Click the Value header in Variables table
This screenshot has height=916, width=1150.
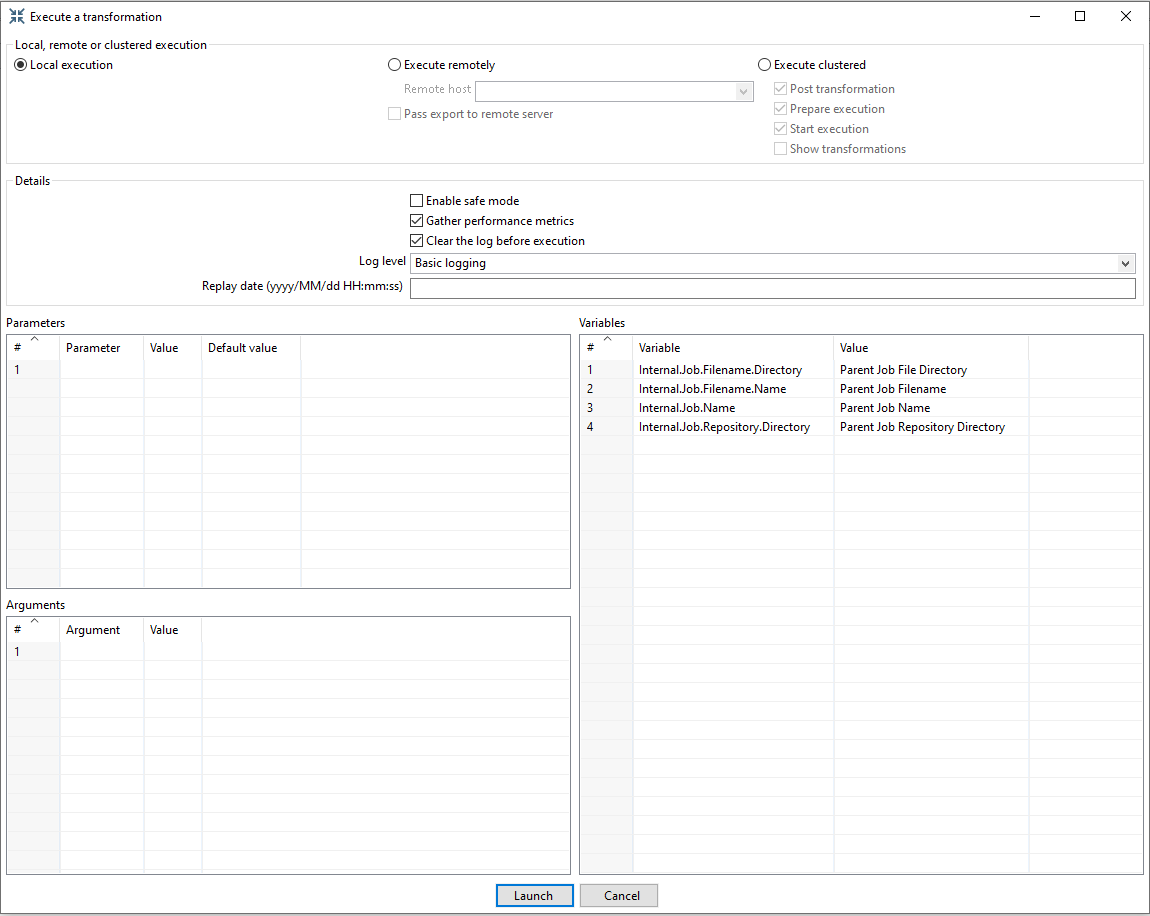pos(931,348)
